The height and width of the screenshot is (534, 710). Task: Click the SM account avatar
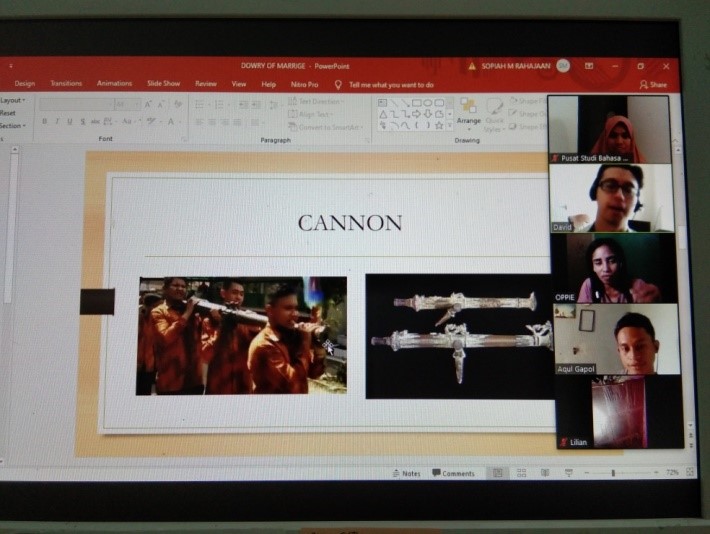tap(563, 66)
